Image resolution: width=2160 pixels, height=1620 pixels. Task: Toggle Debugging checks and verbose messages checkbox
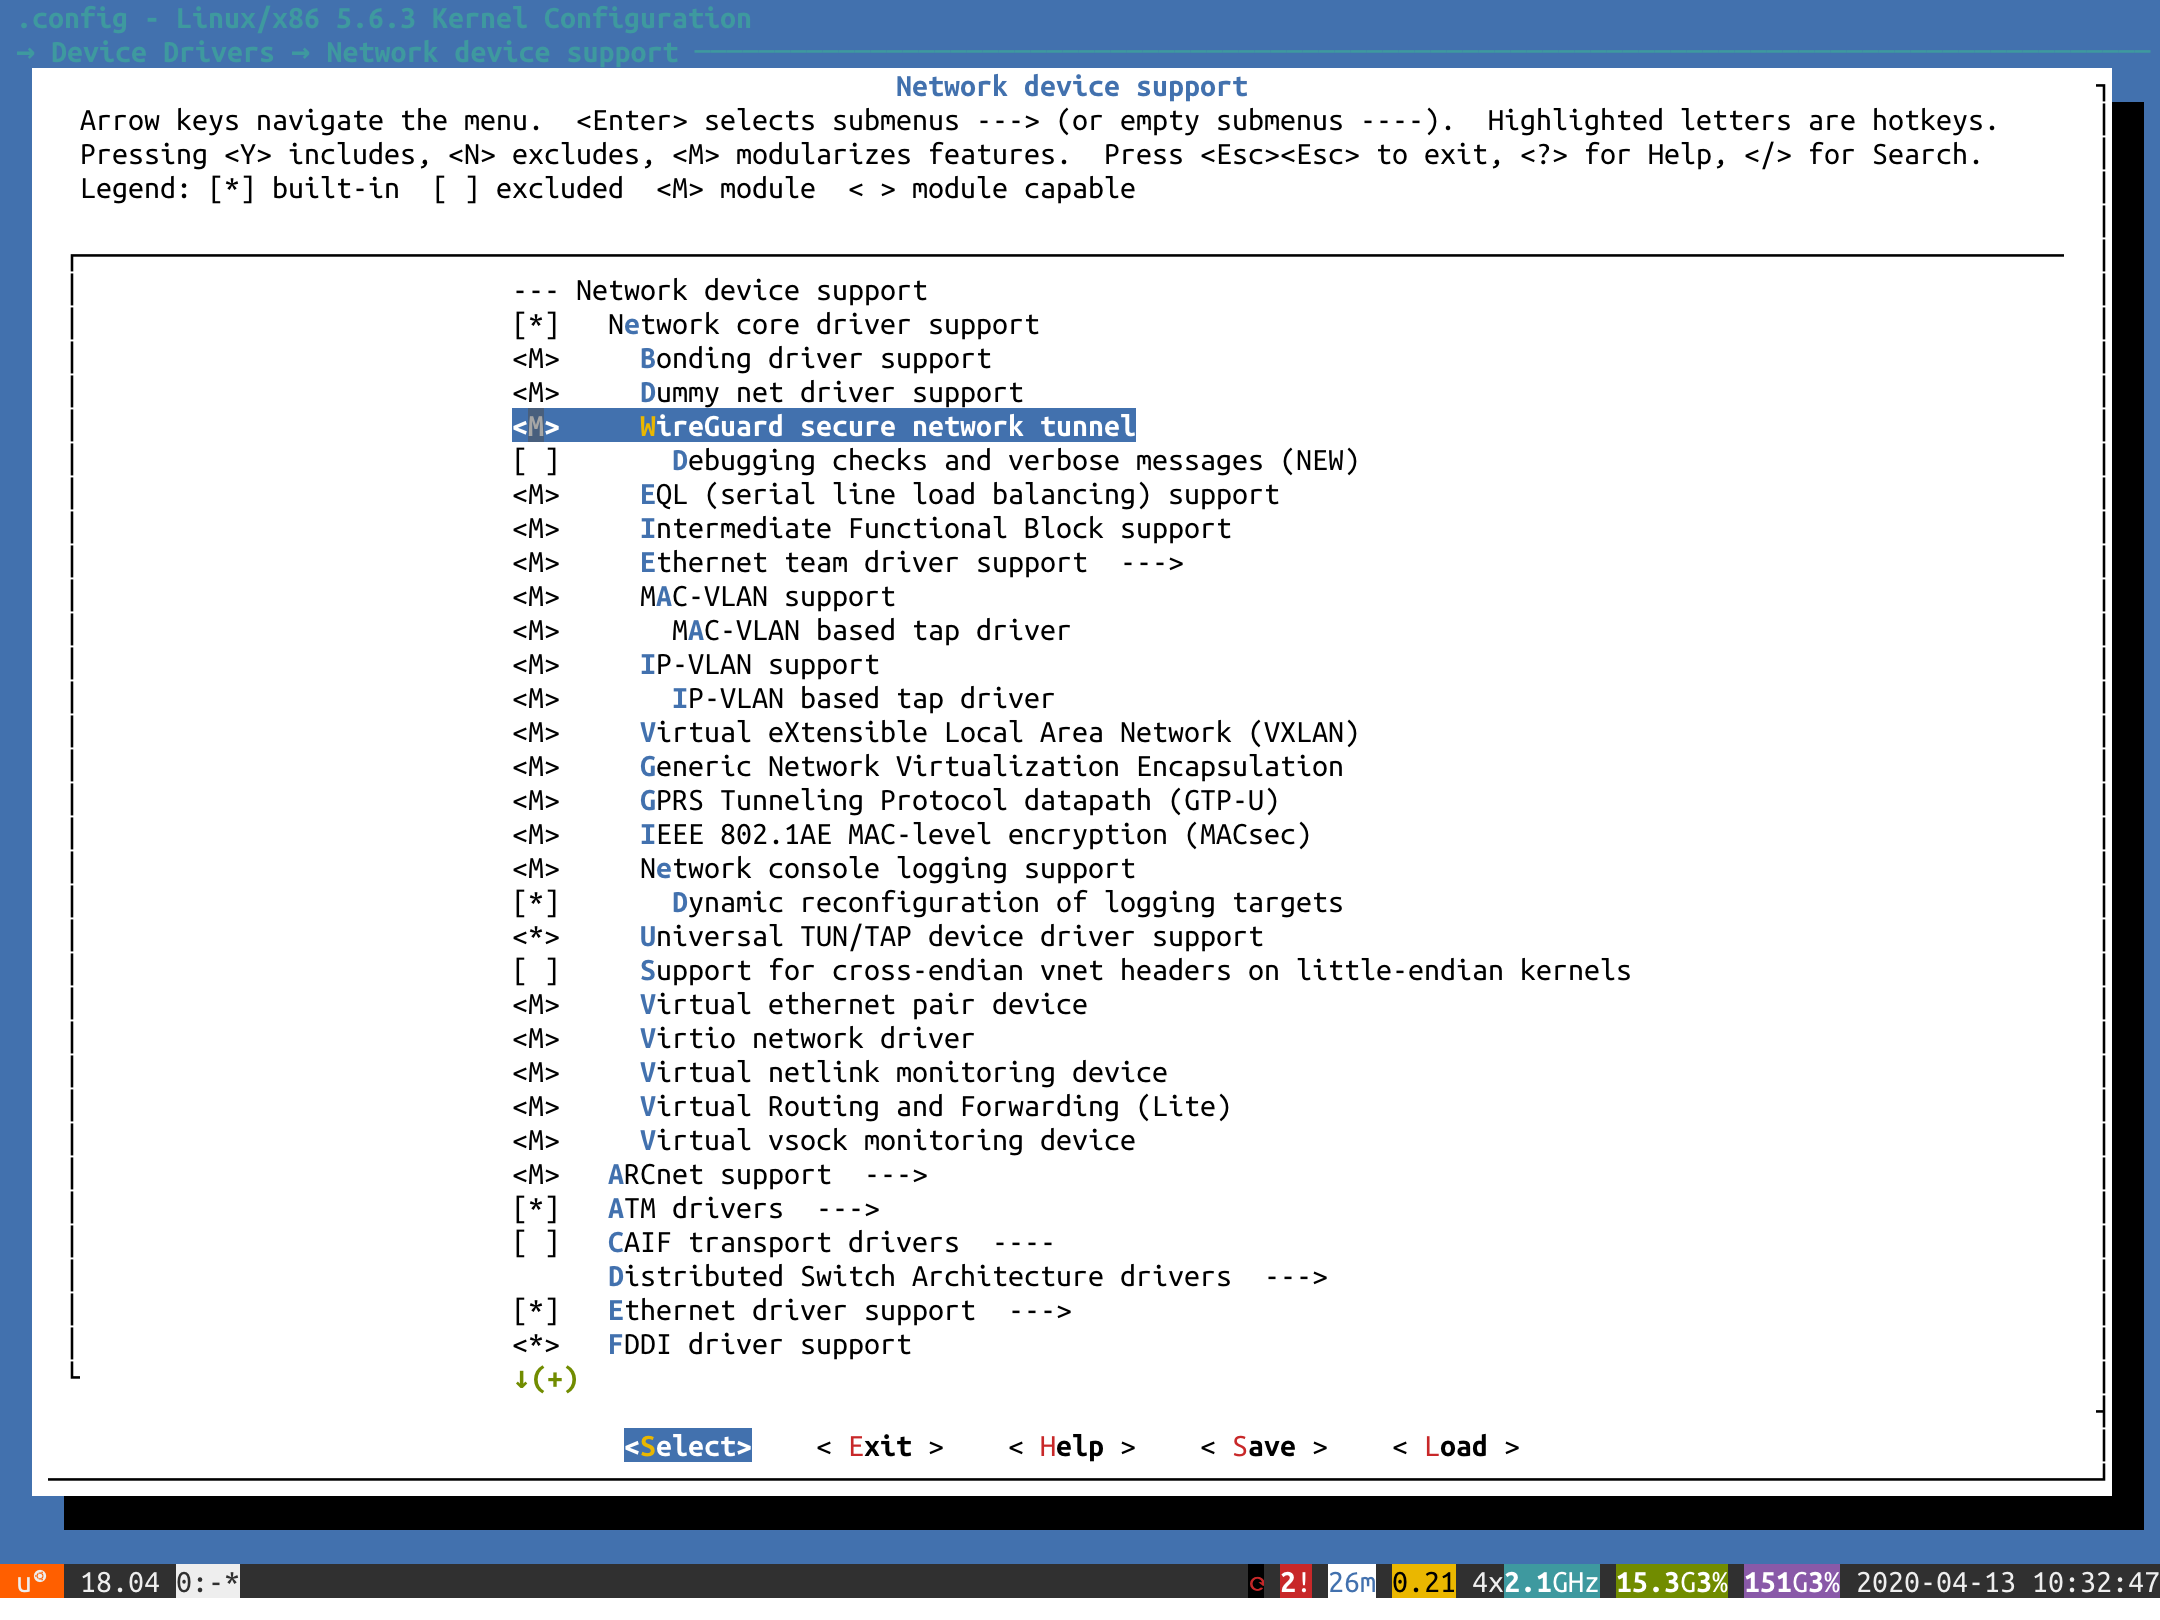point(536,461)
